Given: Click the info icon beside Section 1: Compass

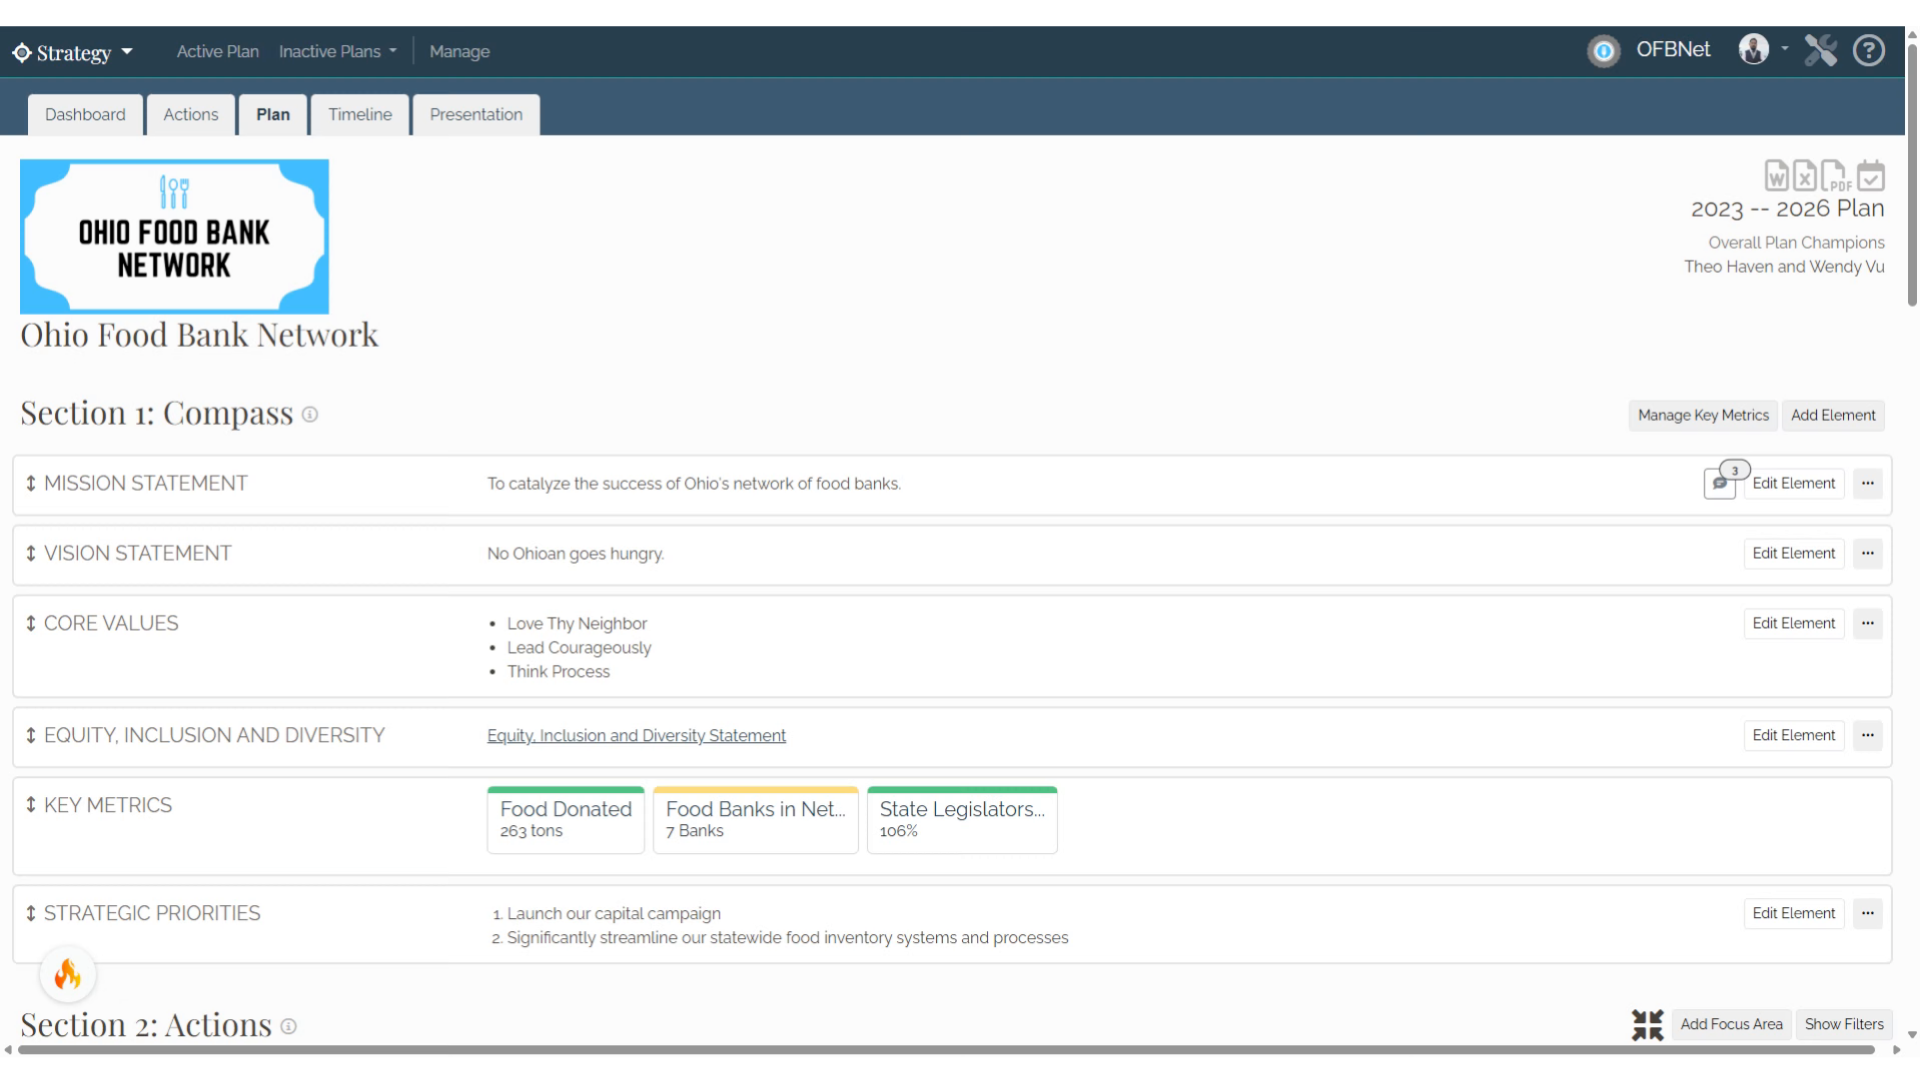Looking at the screenshot, I should pyautogui.click(x=310, y=415).
